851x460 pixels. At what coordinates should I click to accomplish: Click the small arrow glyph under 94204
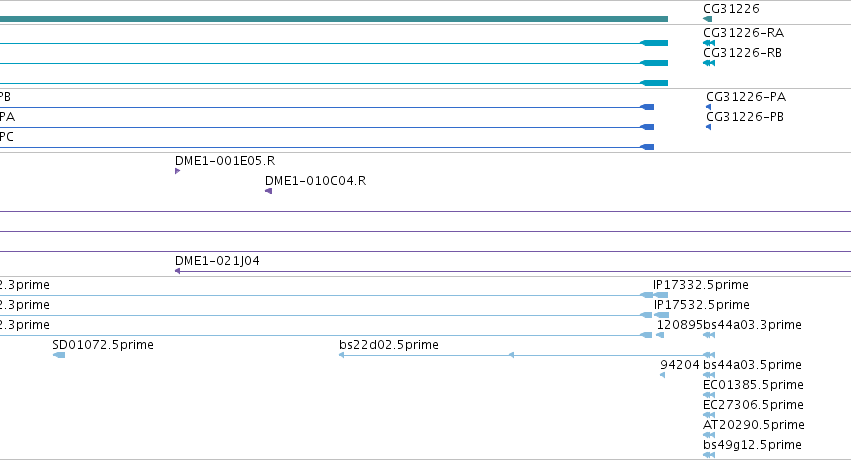662,375
